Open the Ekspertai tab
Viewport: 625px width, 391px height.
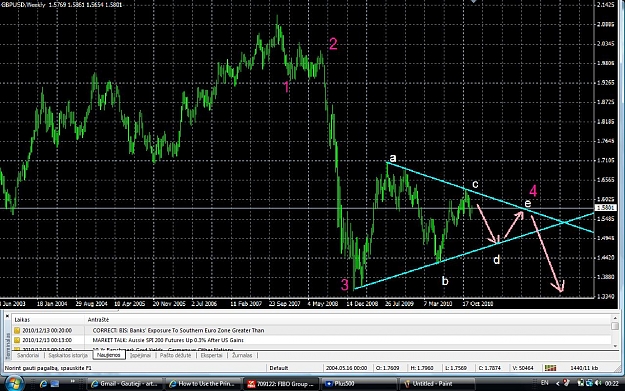tap(212, 355)
